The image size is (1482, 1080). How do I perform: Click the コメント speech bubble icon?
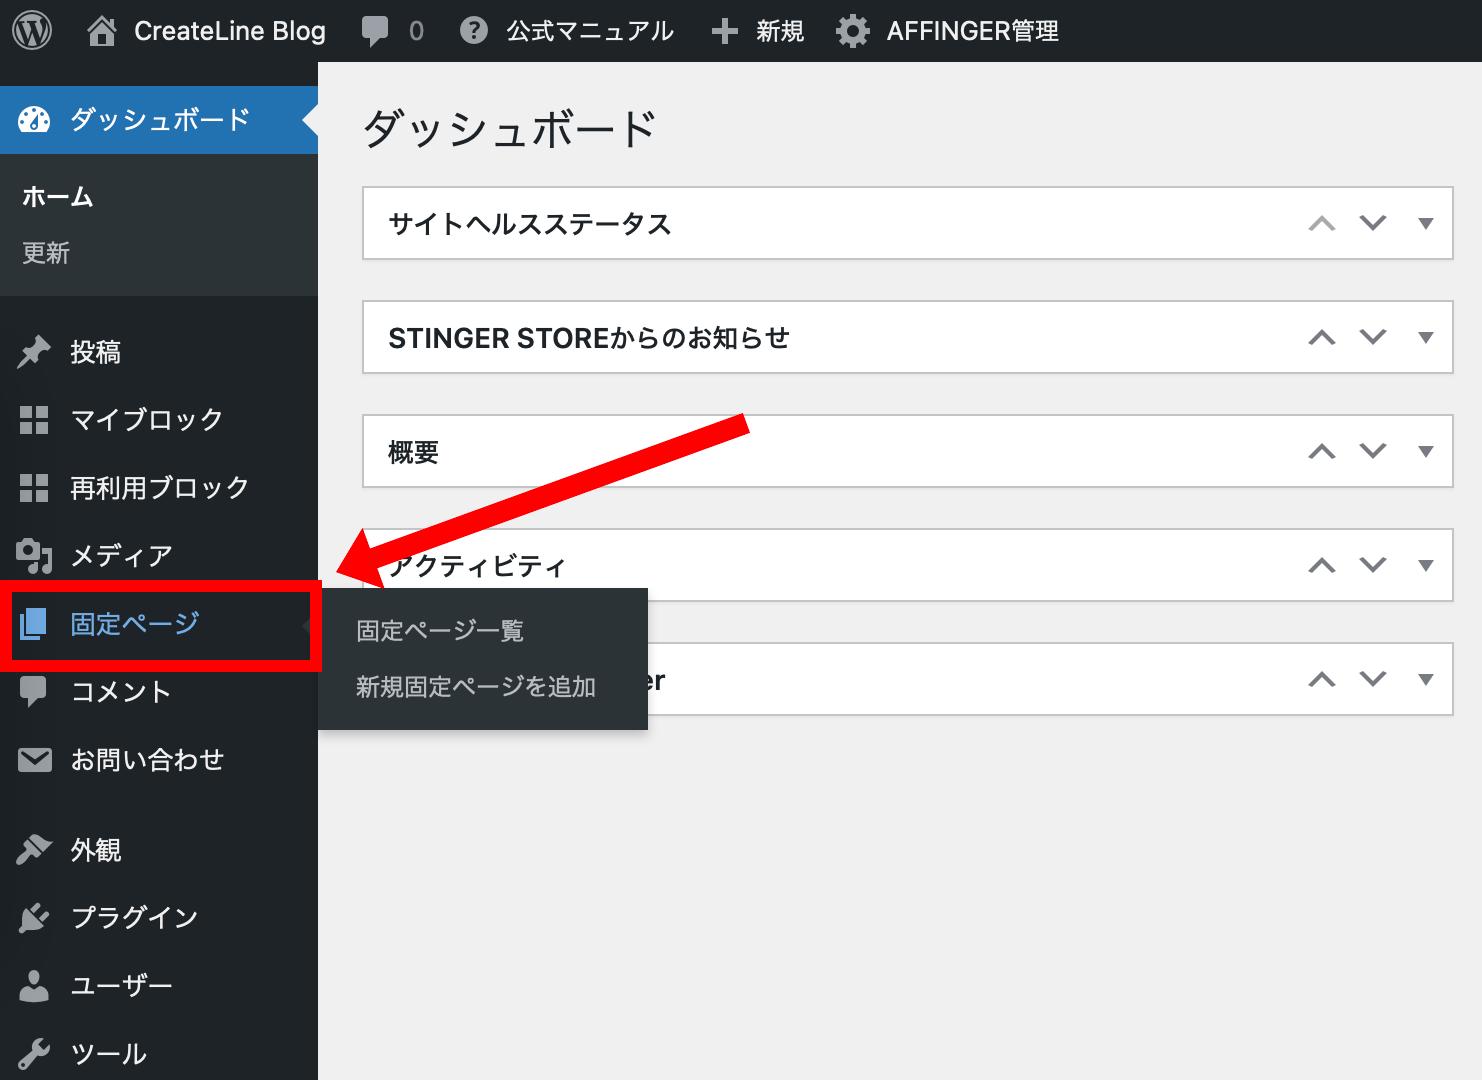coord(33,692)
